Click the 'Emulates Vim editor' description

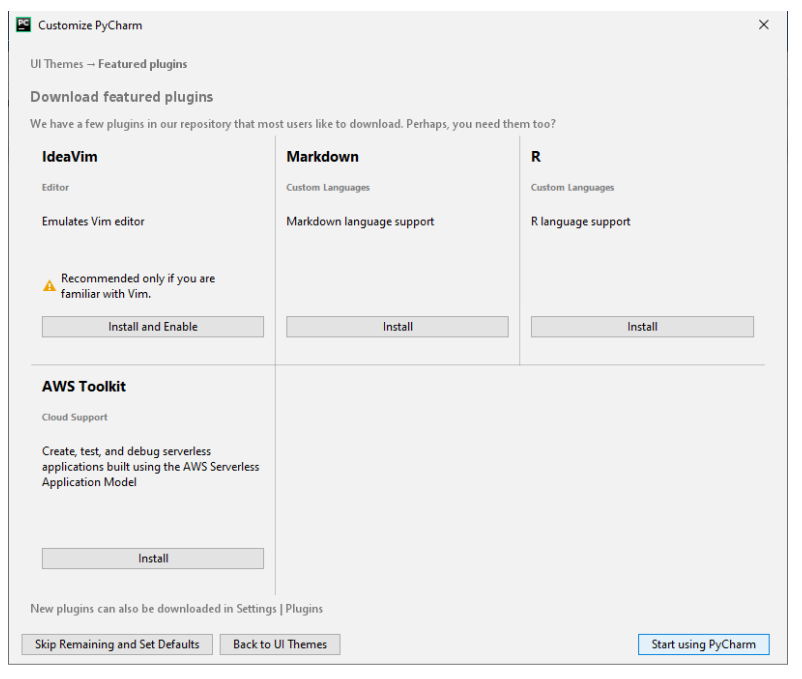click(x=93, y=221)
